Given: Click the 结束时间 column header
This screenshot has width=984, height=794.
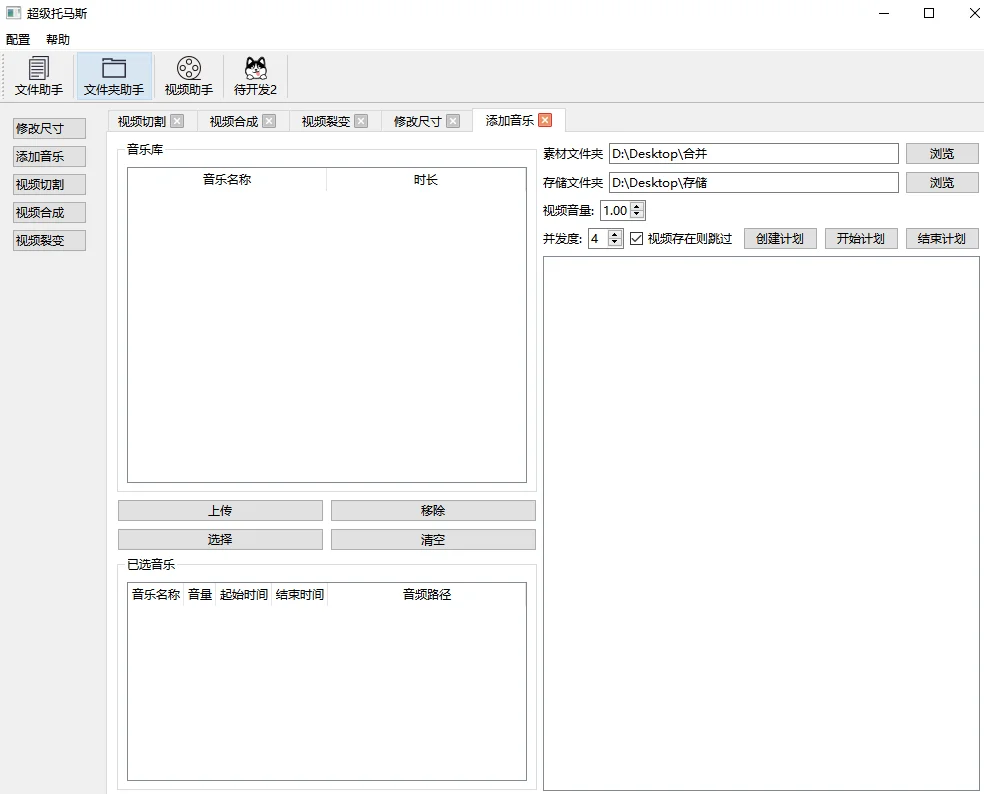Looking at the screenshot, I should [x=300, y=594].
